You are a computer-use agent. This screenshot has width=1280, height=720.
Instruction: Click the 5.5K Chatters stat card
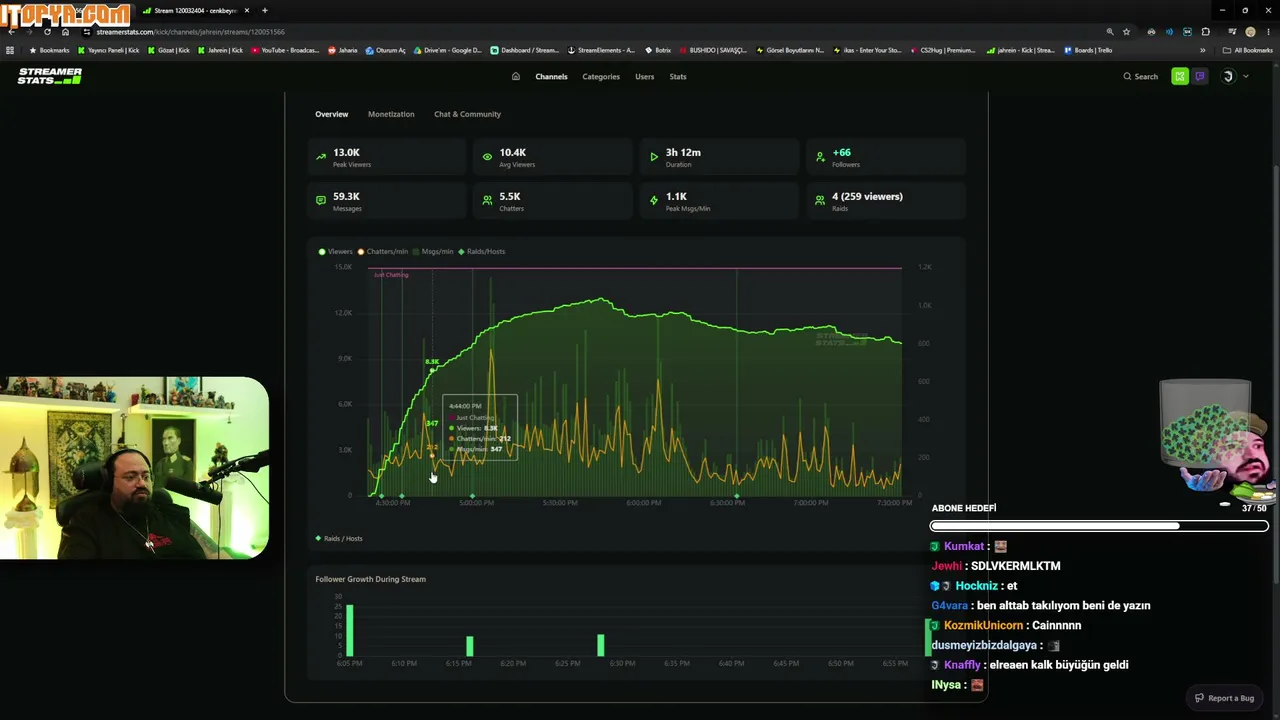[553, 201]
